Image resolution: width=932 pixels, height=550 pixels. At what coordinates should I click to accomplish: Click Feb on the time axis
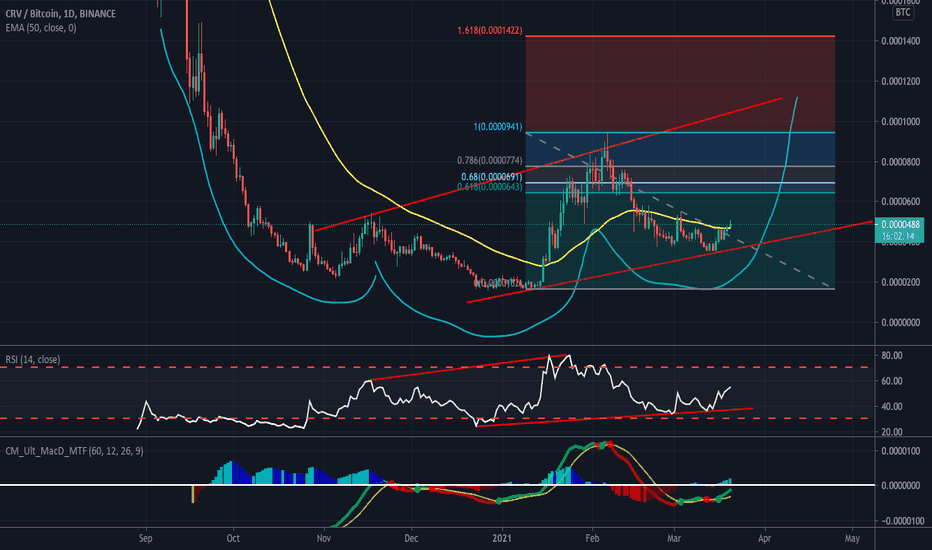tap(592, 538)
